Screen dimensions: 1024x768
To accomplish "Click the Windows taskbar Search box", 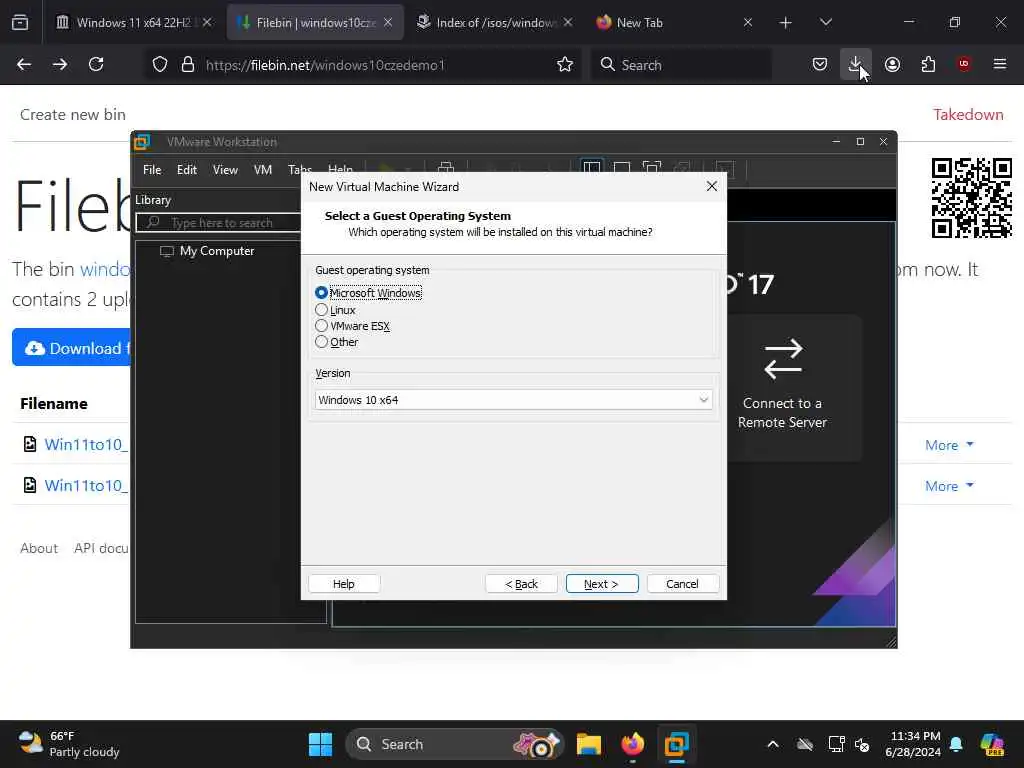I will 455,744.
